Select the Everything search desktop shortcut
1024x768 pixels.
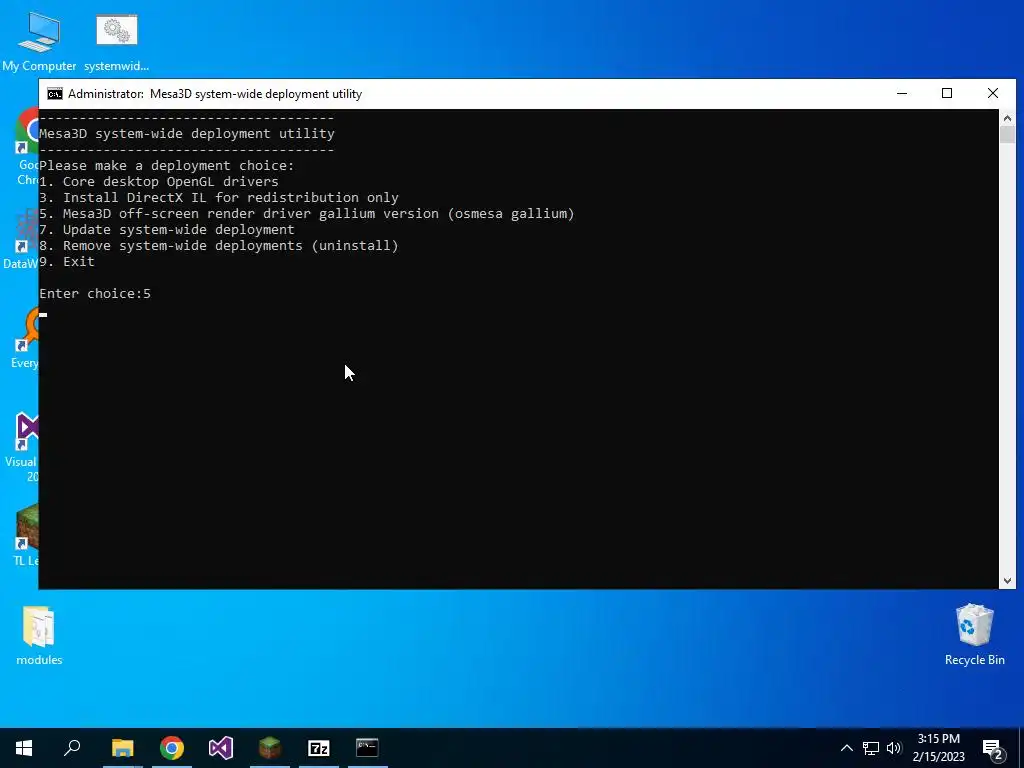(25, 338)
